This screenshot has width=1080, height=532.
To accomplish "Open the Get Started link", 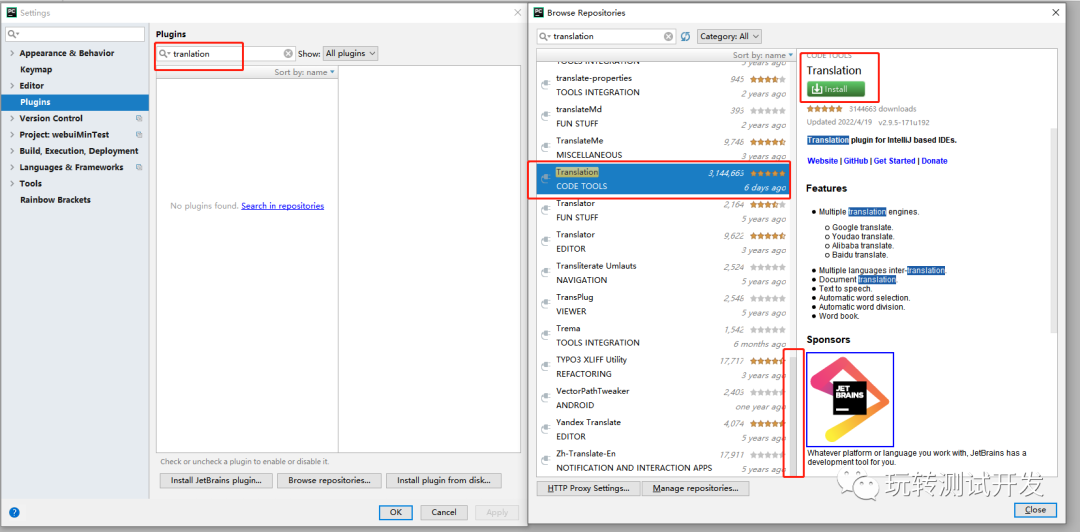I will coord(894,161).
